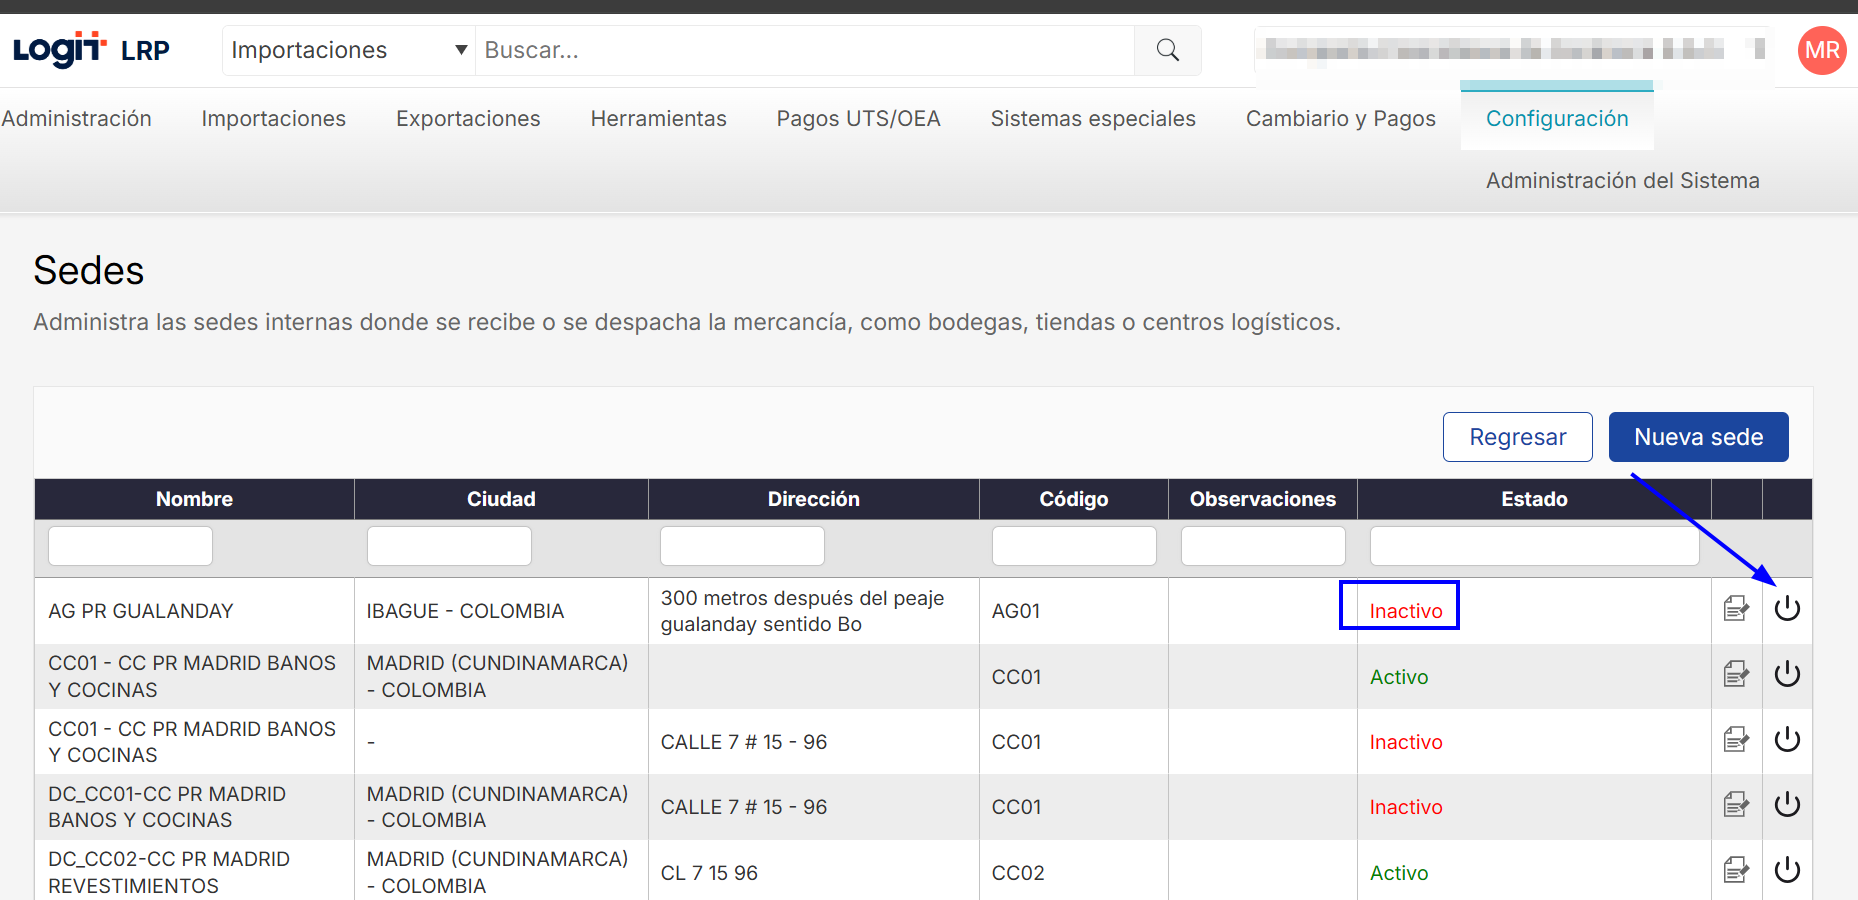Open the Importaciones search scope dropdown

pyautogui.click(x=349, y=50)
